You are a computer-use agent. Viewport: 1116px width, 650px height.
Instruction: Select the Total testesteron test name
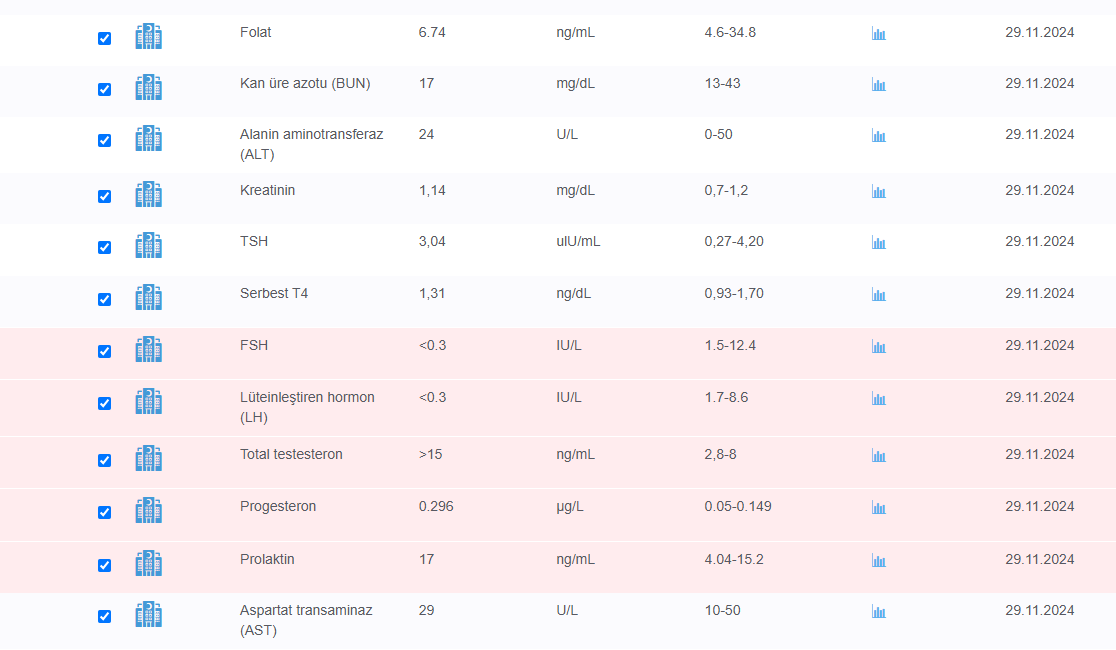pos(291,454)
